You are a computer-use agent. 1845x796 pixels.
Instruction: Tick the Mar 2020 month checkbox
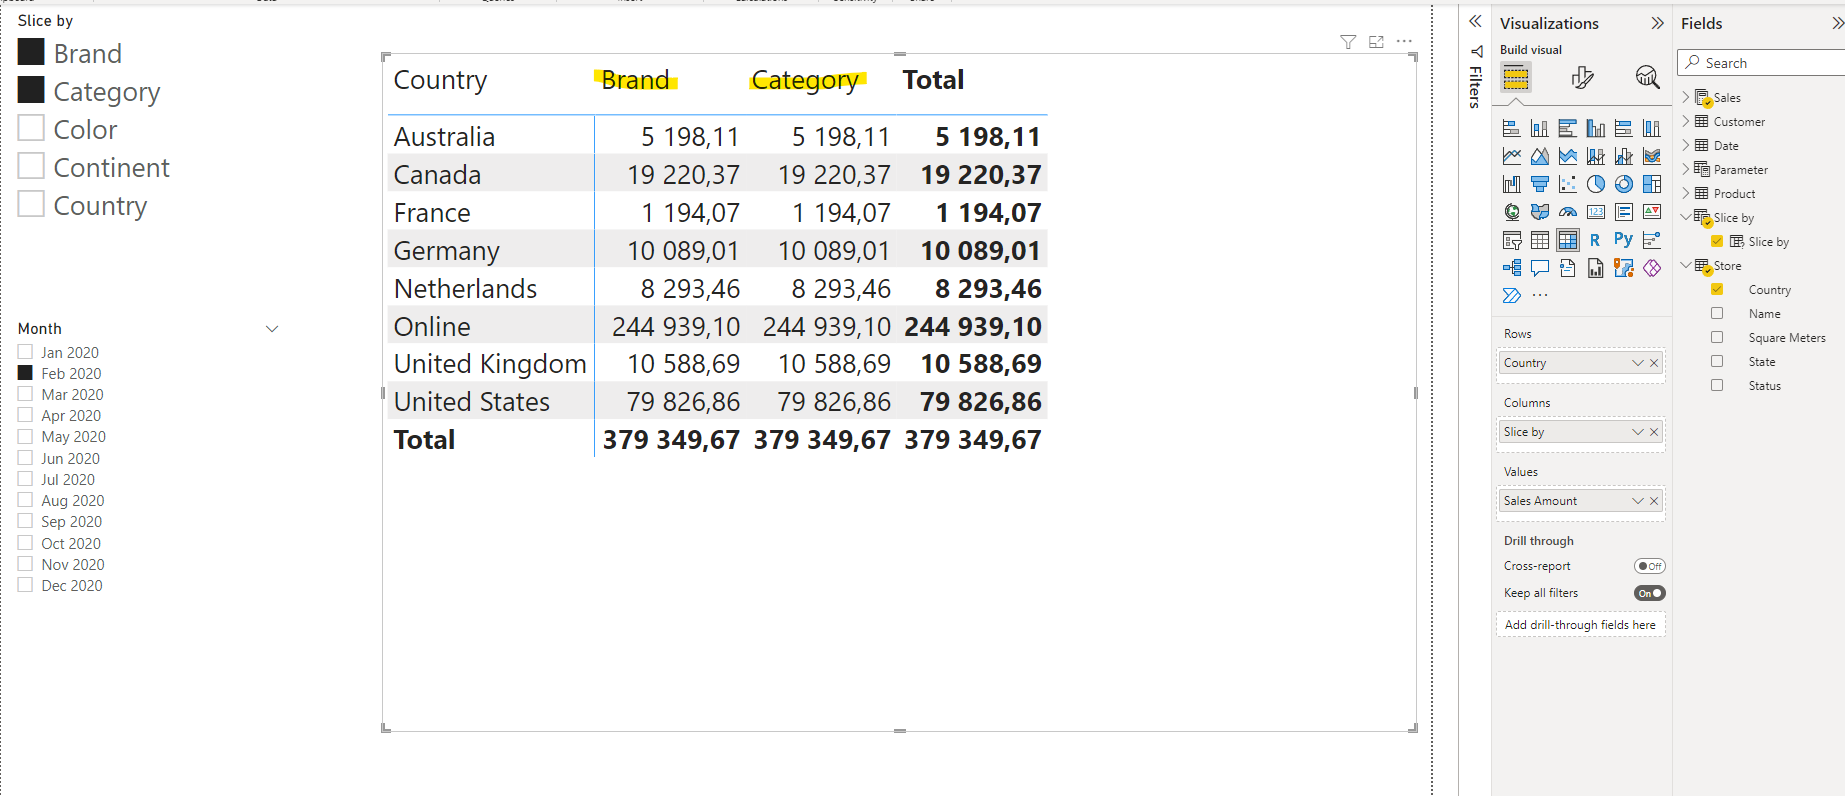(25, 394)
